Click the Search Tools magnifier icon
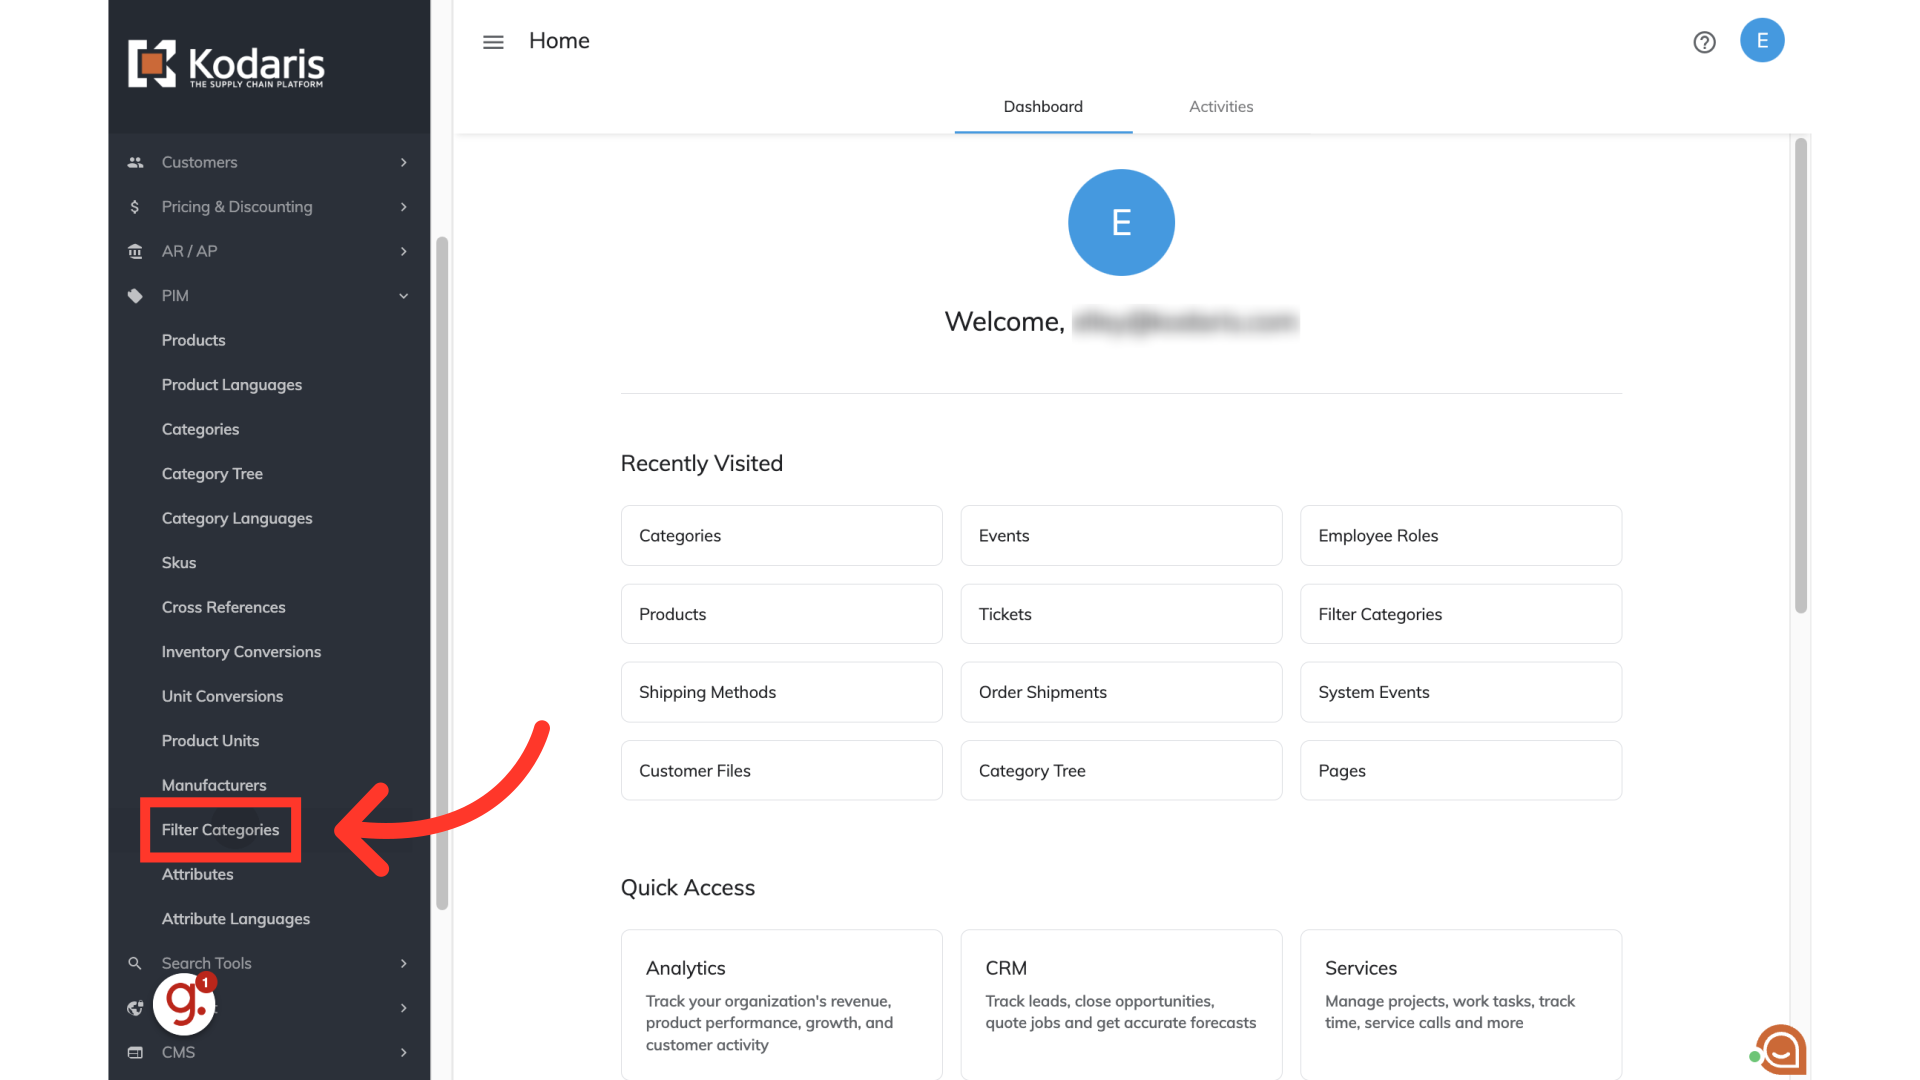Screen dimensions: 1920x1080 (x=135, y=963)
